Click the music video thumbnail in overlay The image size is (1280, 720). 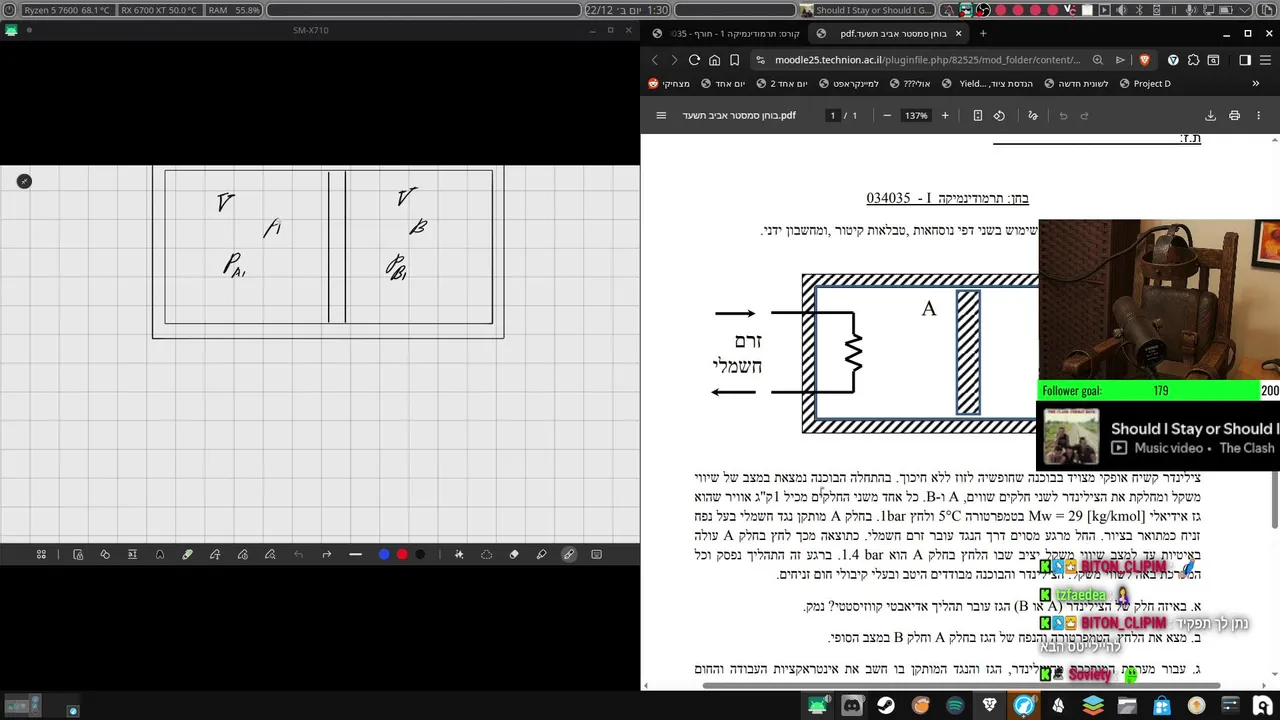(1071, 437)
